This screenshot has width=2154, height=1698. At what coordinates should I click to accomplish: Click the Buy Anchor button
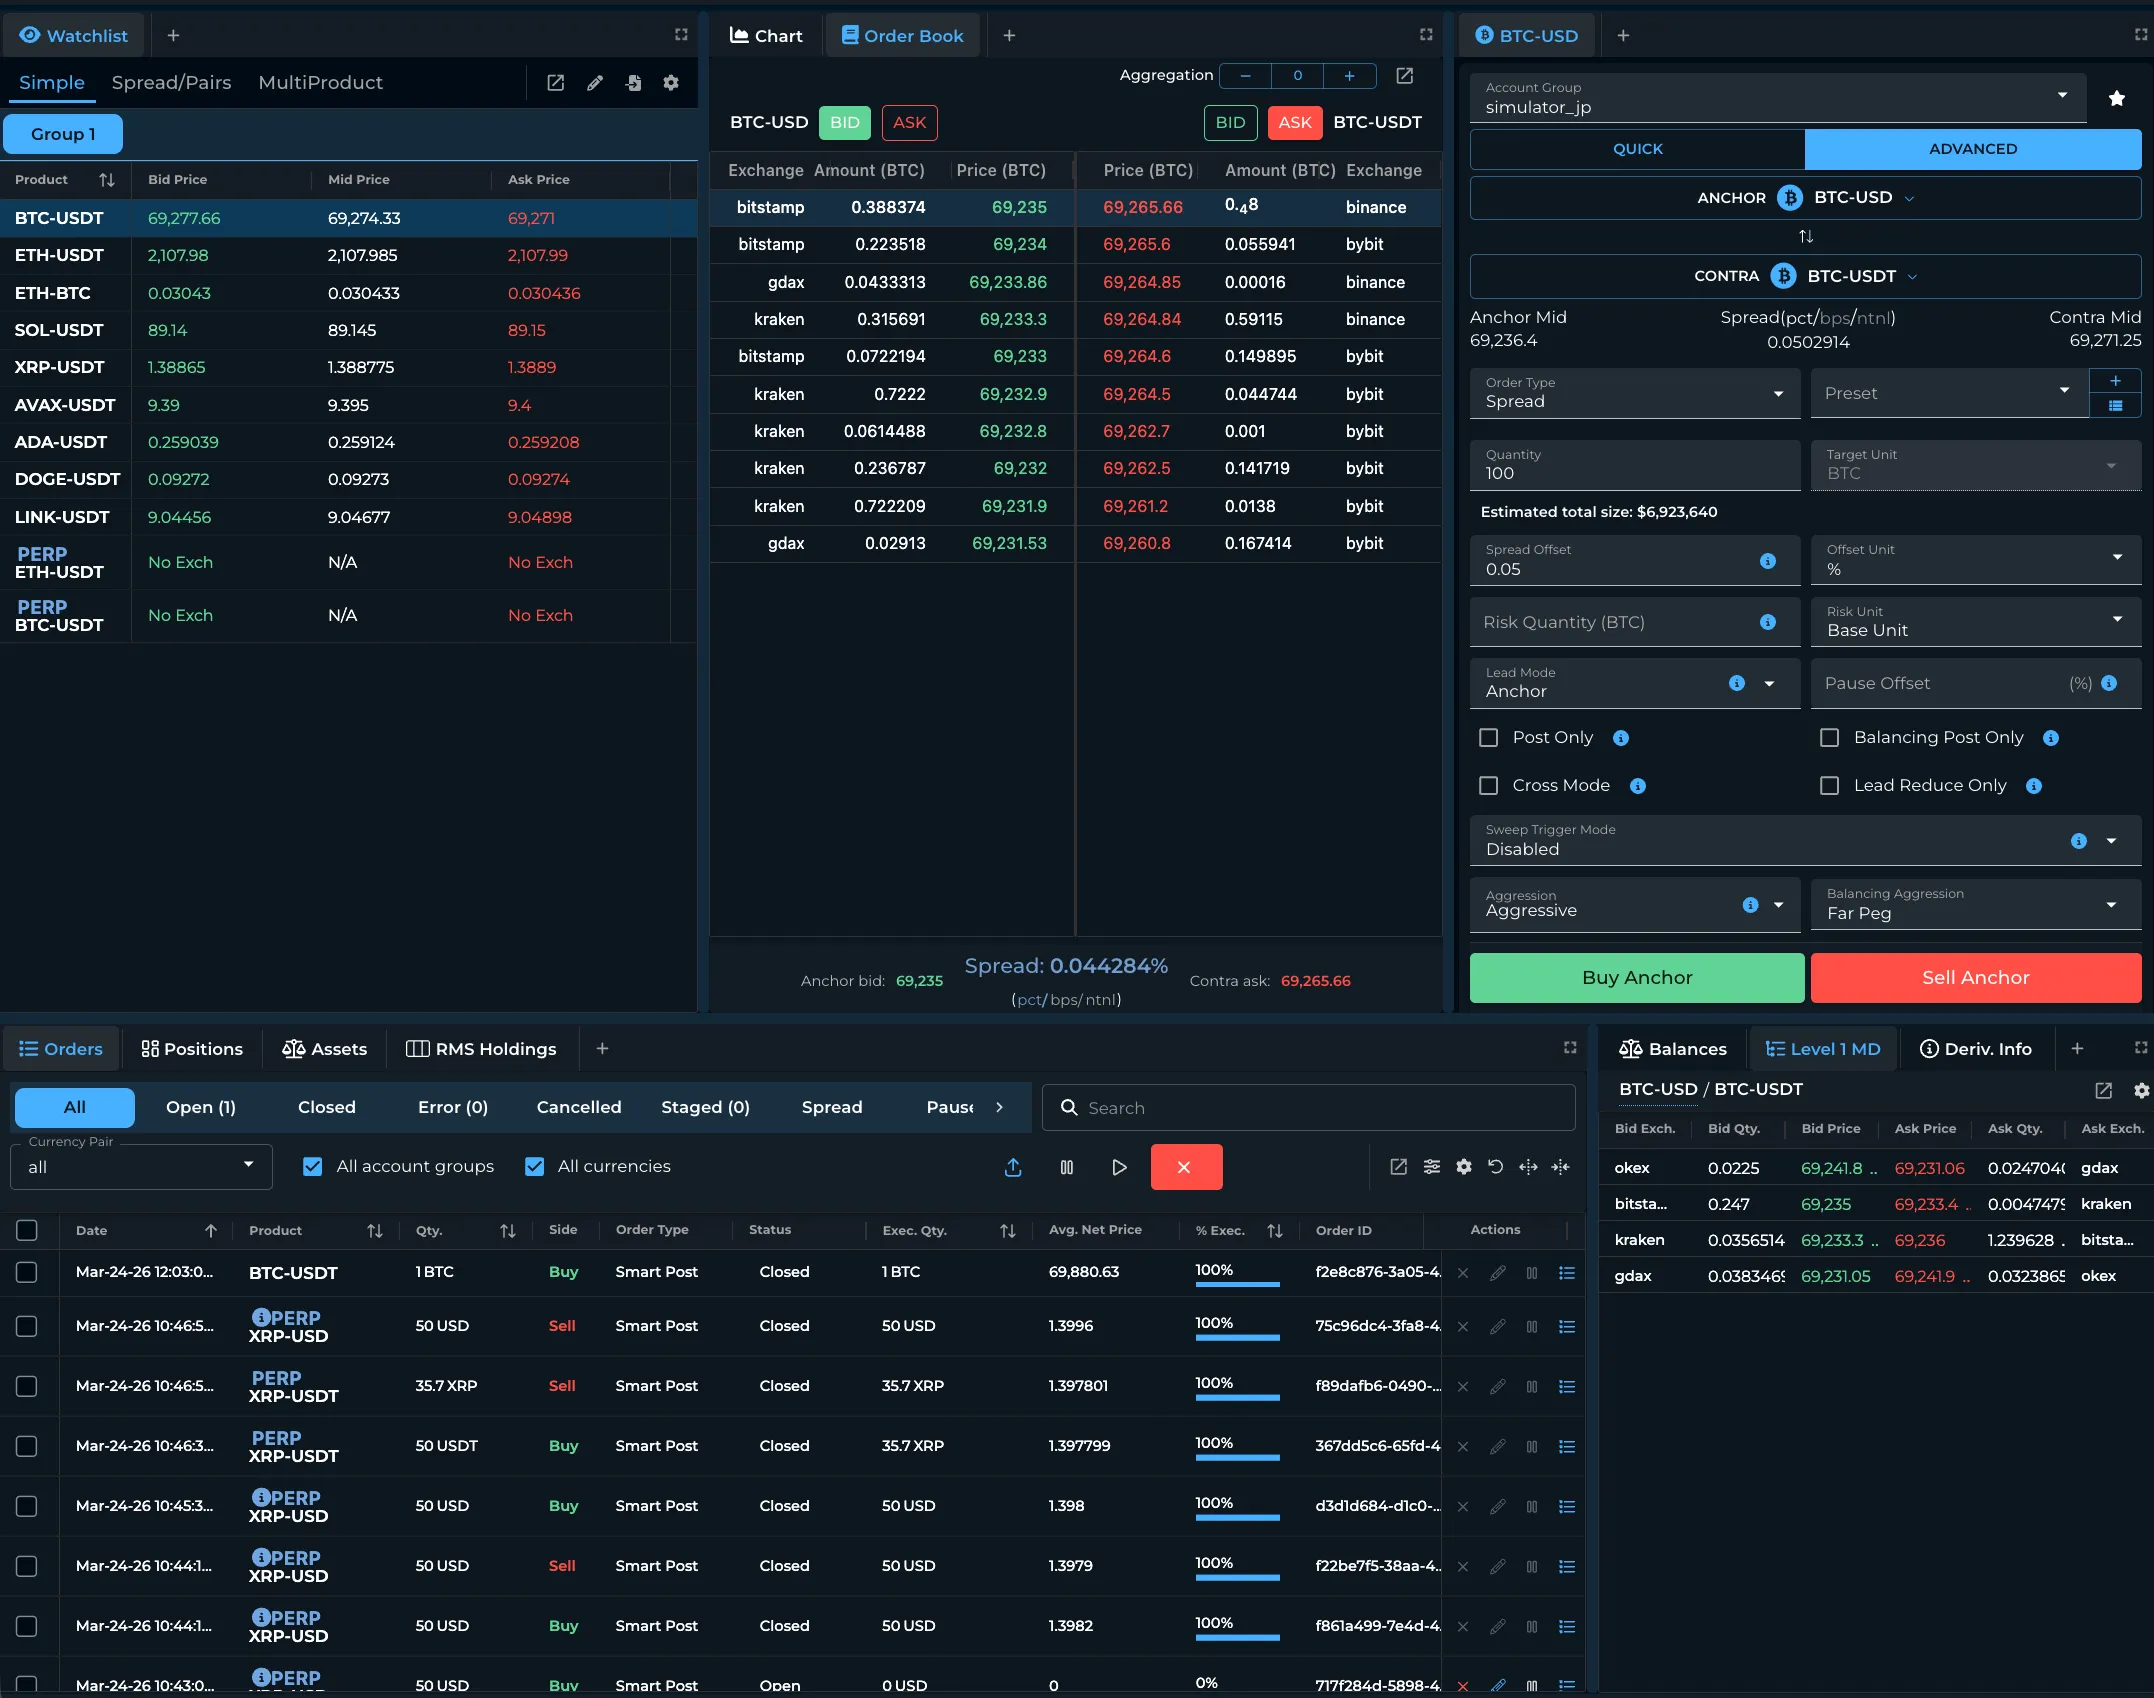1637,978
